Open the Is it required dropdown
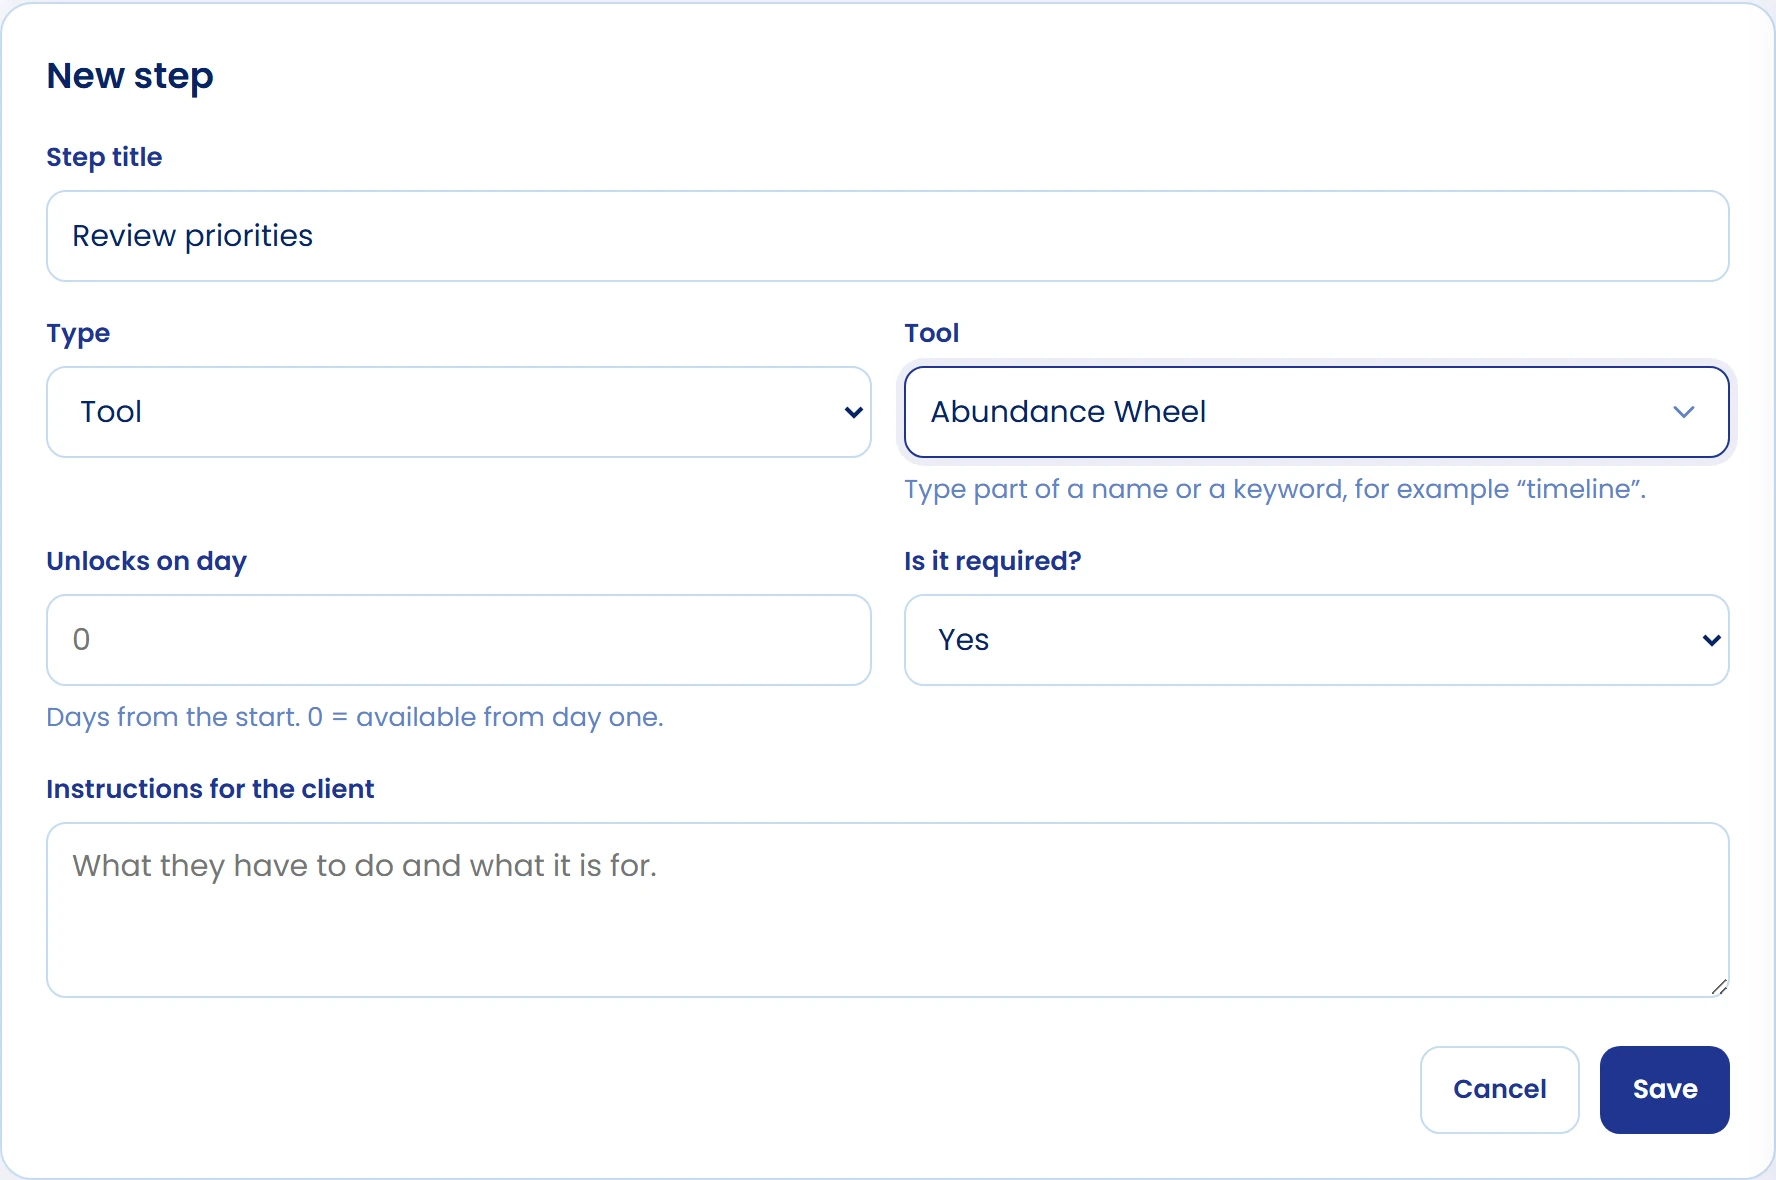1776x1180 pixels. (x=1316, y=640)
